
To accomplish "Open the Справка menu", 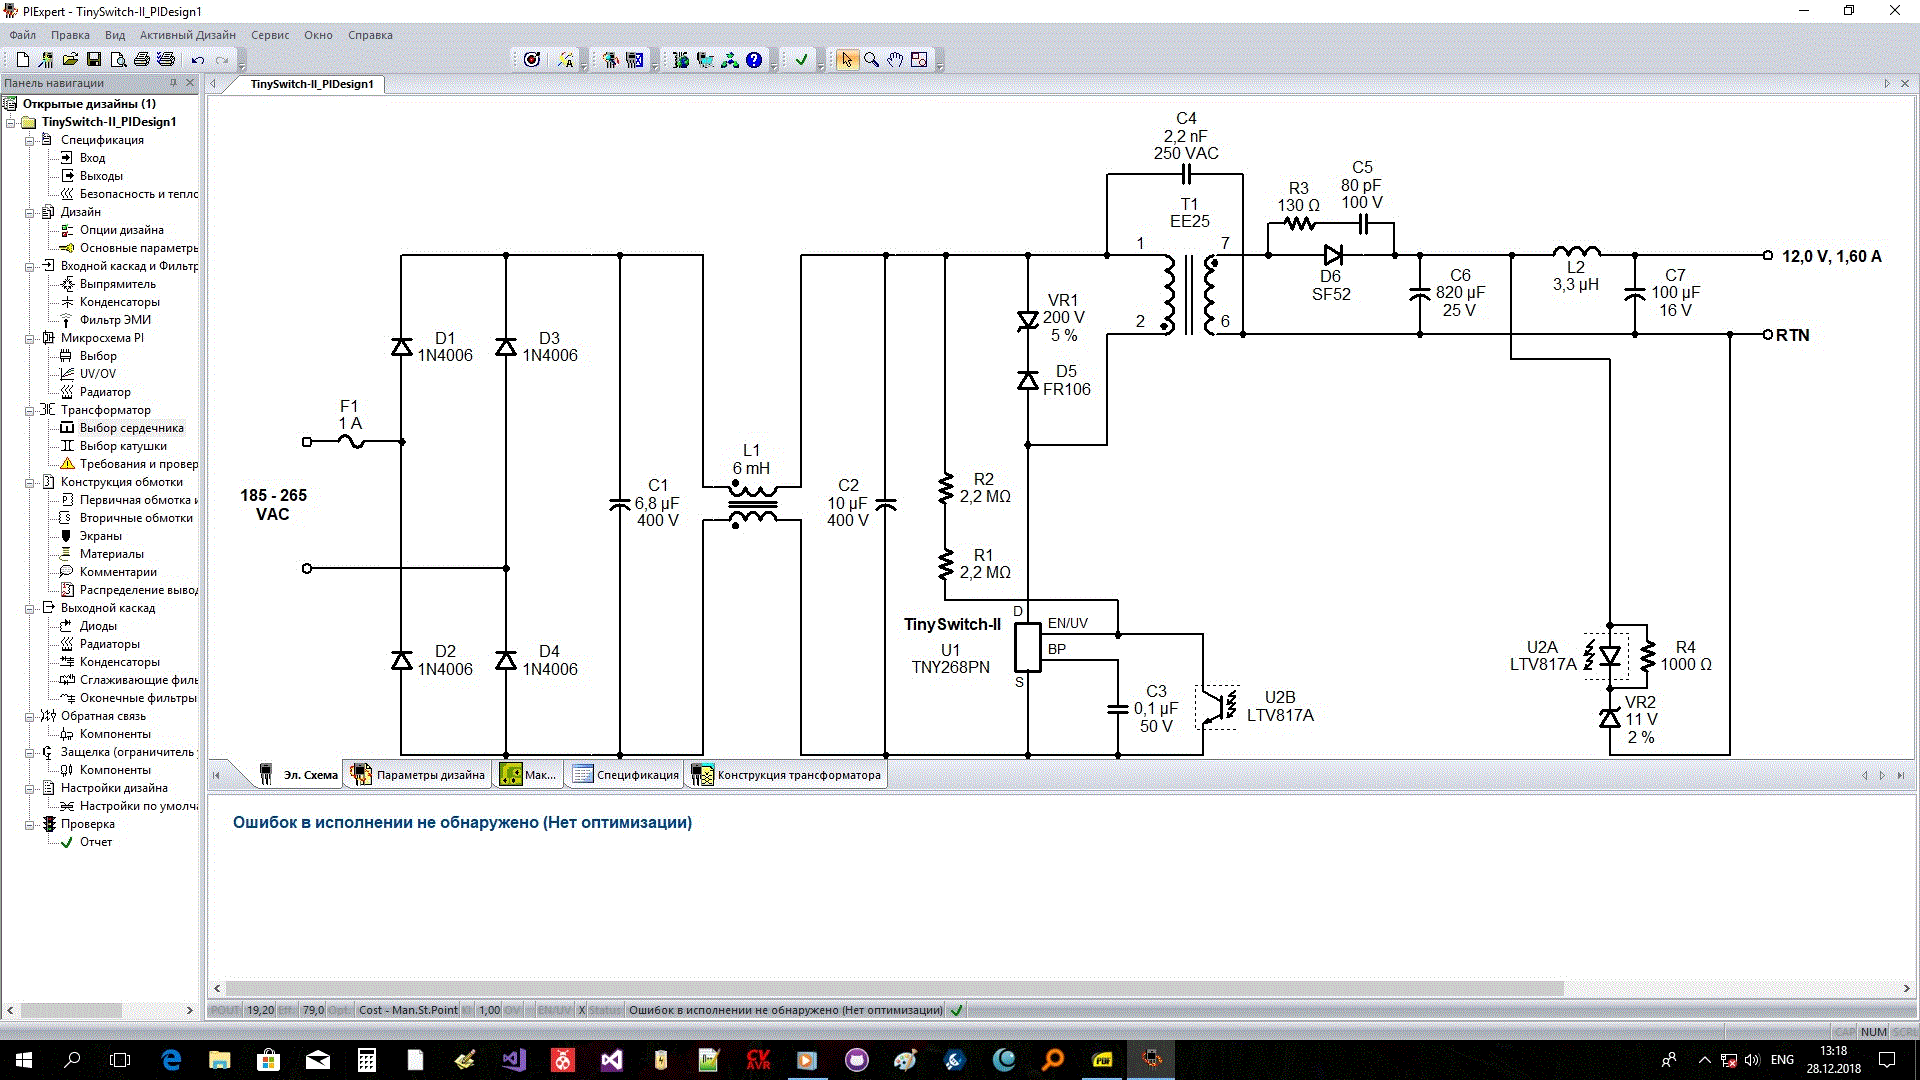I will click(370, 35).
